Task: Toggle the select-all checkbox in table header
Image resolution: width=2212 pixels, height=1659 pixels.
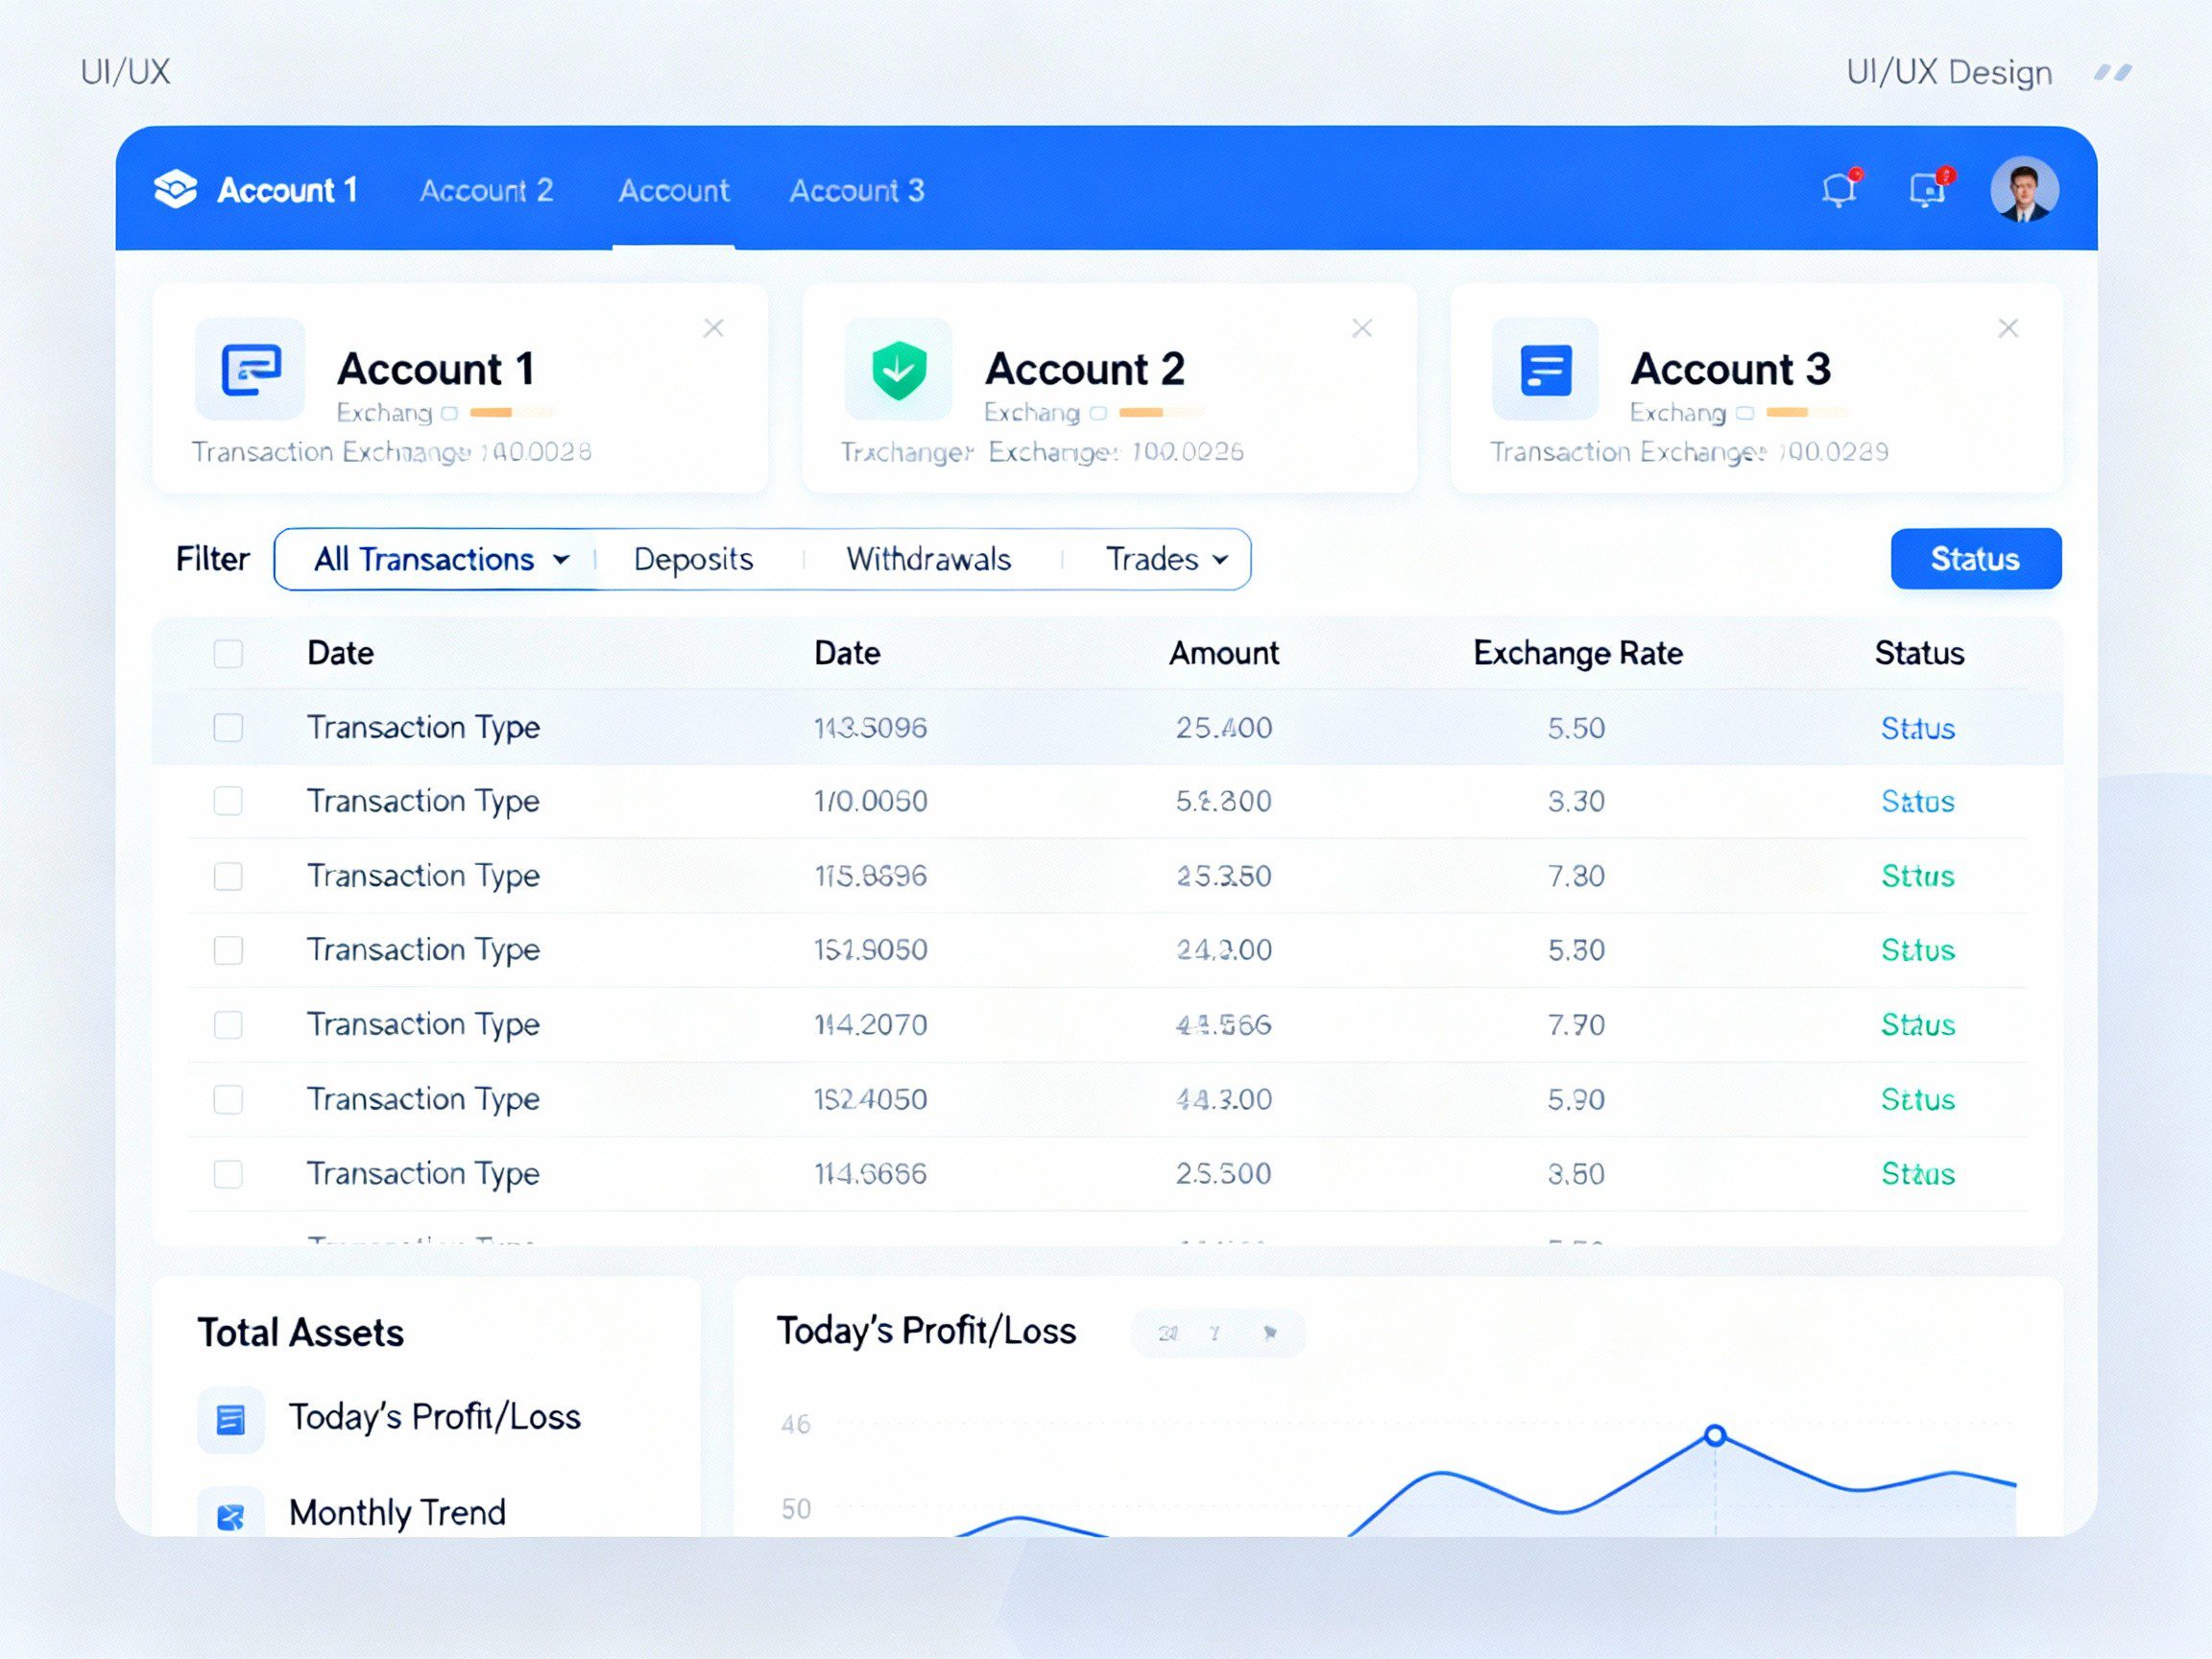Action: (x=228, y=654)
